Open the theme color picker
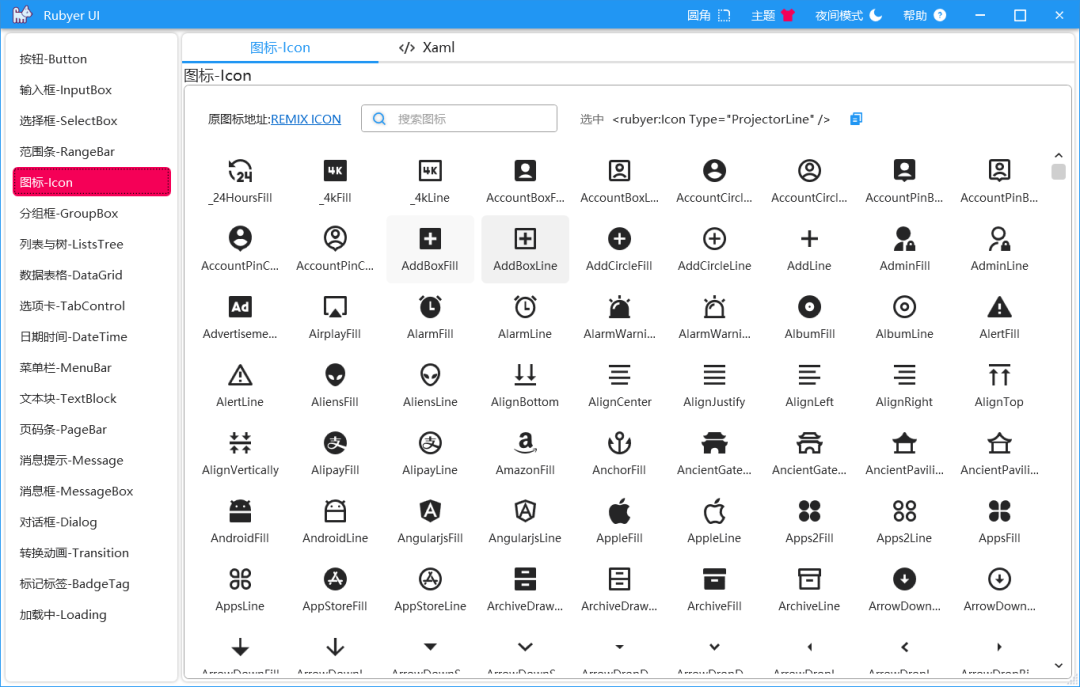Screen dimensions: 1080x687 click(x=773, y=15)
